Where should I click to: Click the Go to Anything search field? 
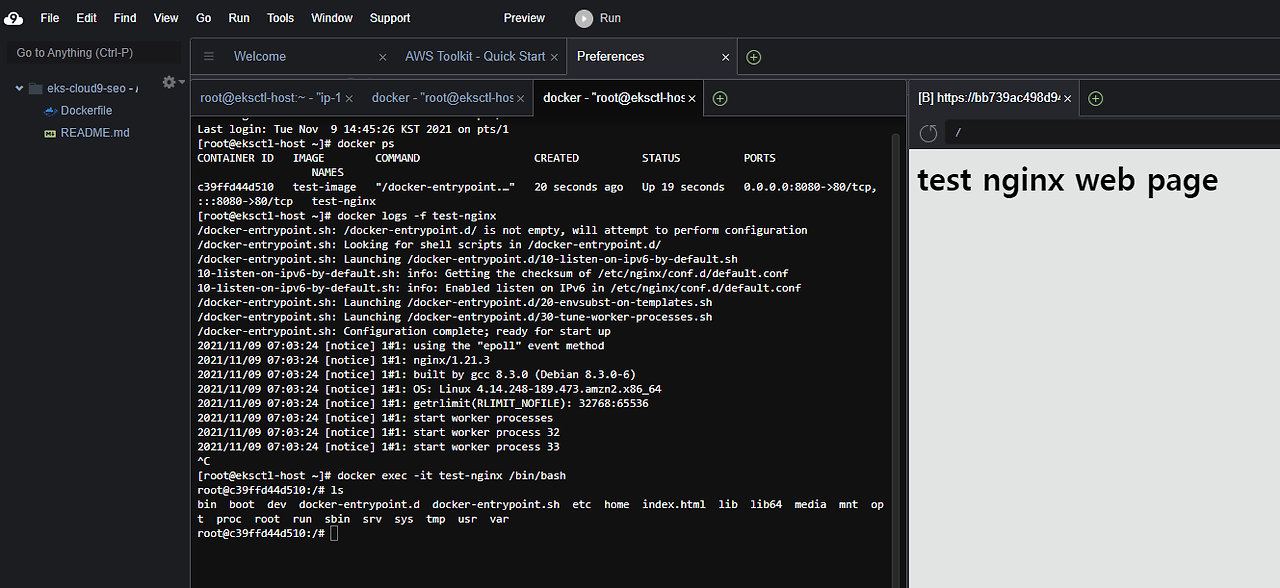pyautogui.click(x=92, y=52)
